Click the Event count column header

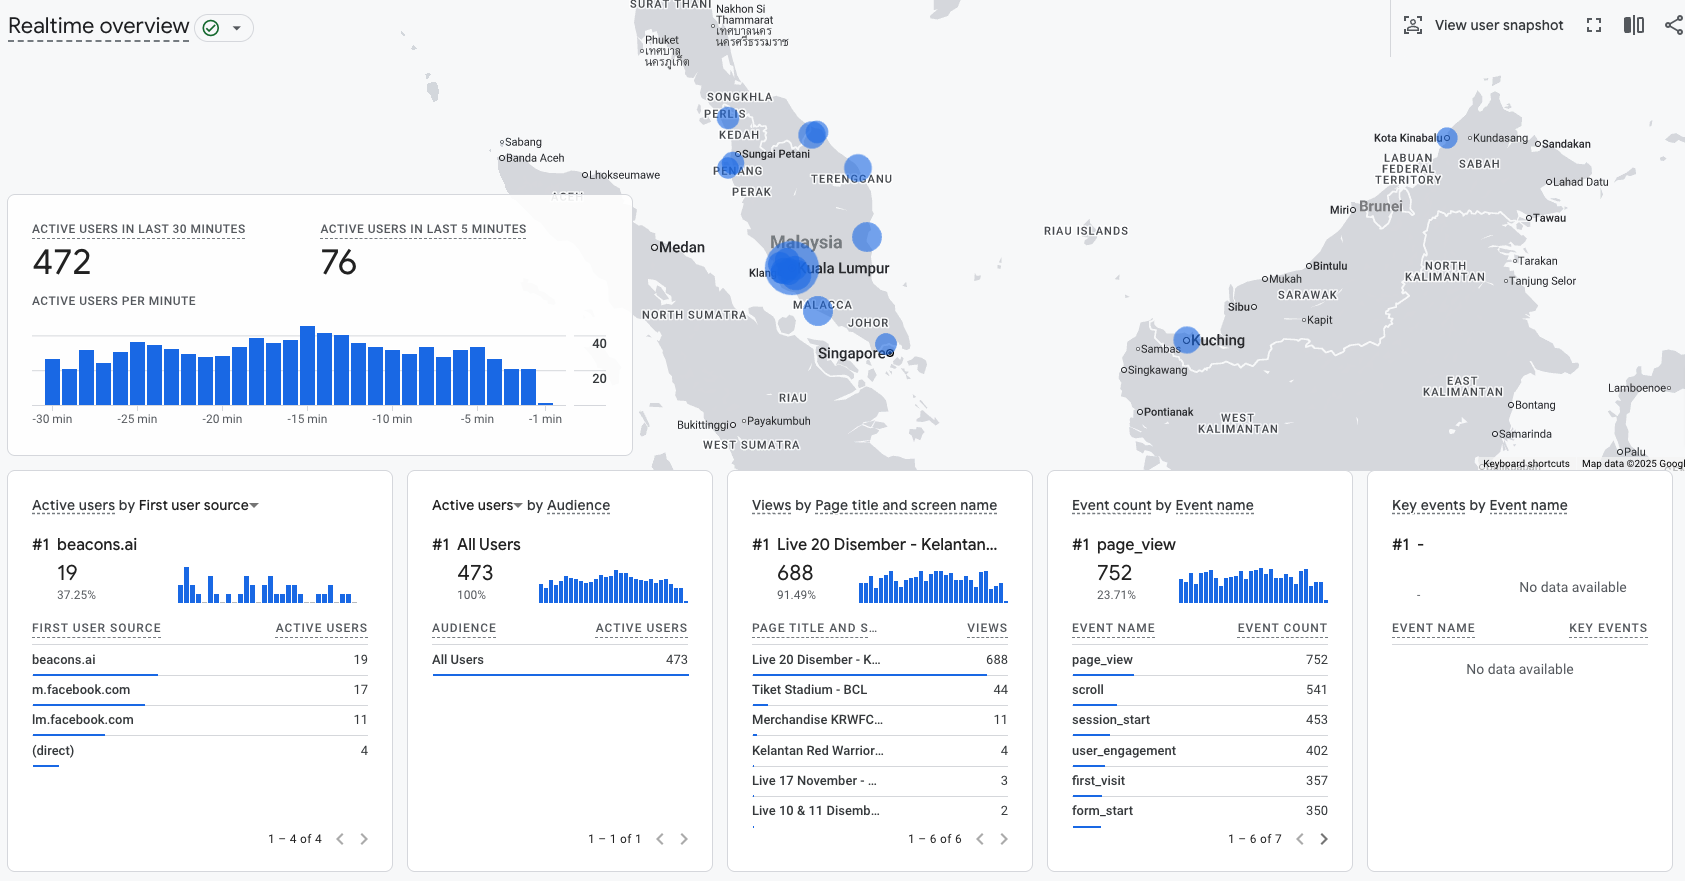point(1281,629)
